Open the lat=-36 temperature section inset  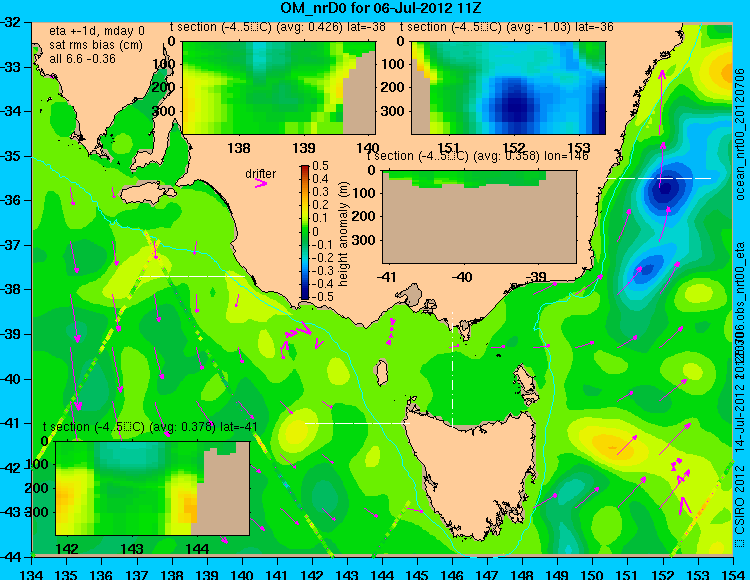pos(508,88)
